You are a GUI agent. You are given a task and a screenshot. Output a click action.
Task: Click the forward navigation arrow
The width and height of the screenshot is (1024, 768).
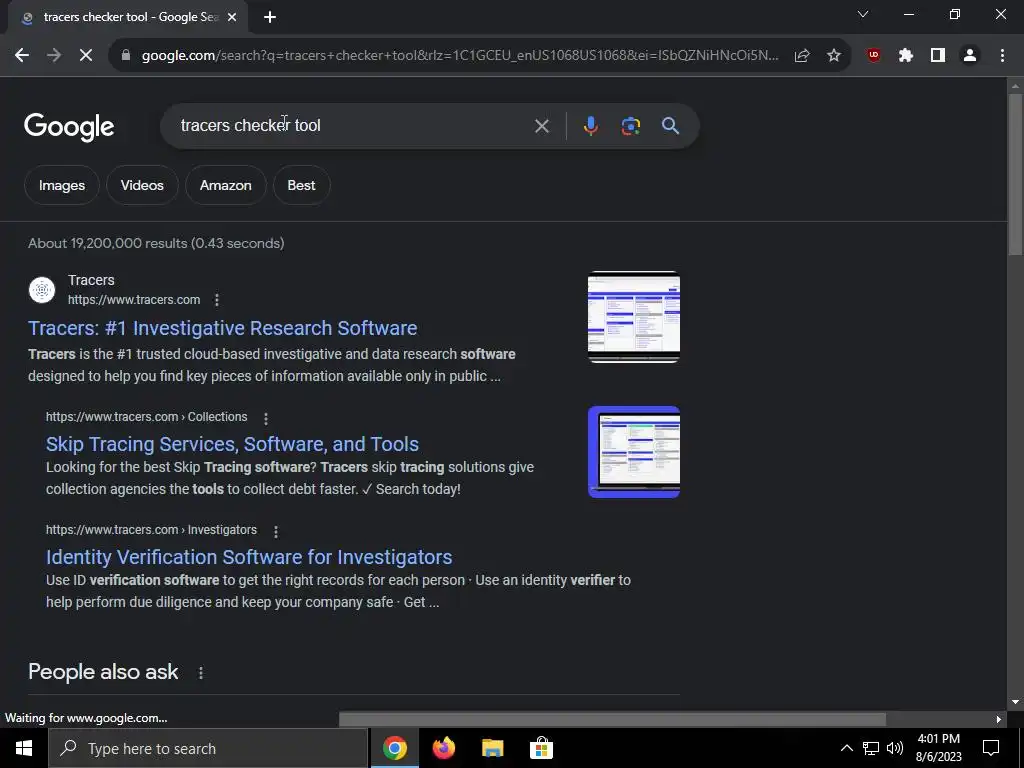(x=54, y=56)
